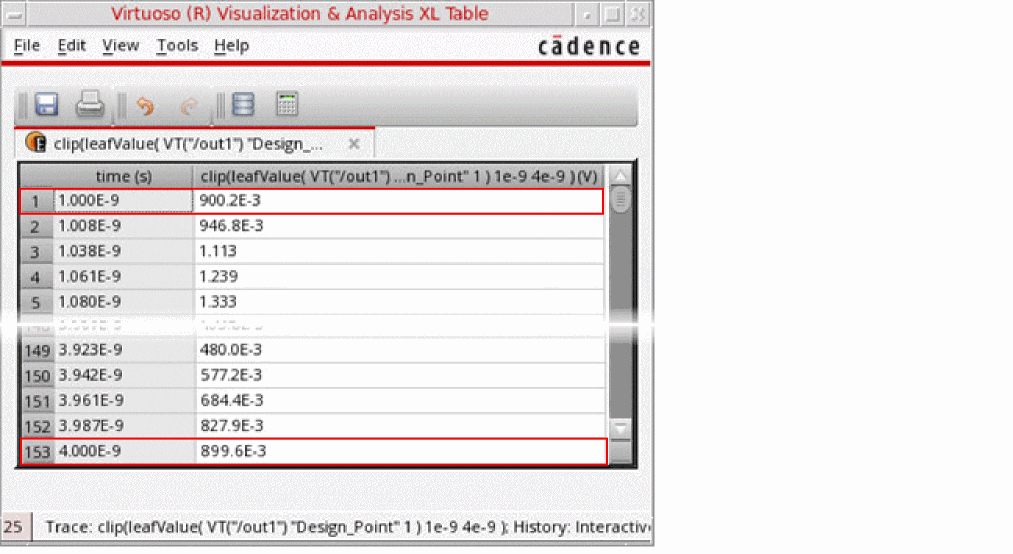Click the Redo arrow icon
Screen dimensions: 1013x554
(x=188, y=105)
